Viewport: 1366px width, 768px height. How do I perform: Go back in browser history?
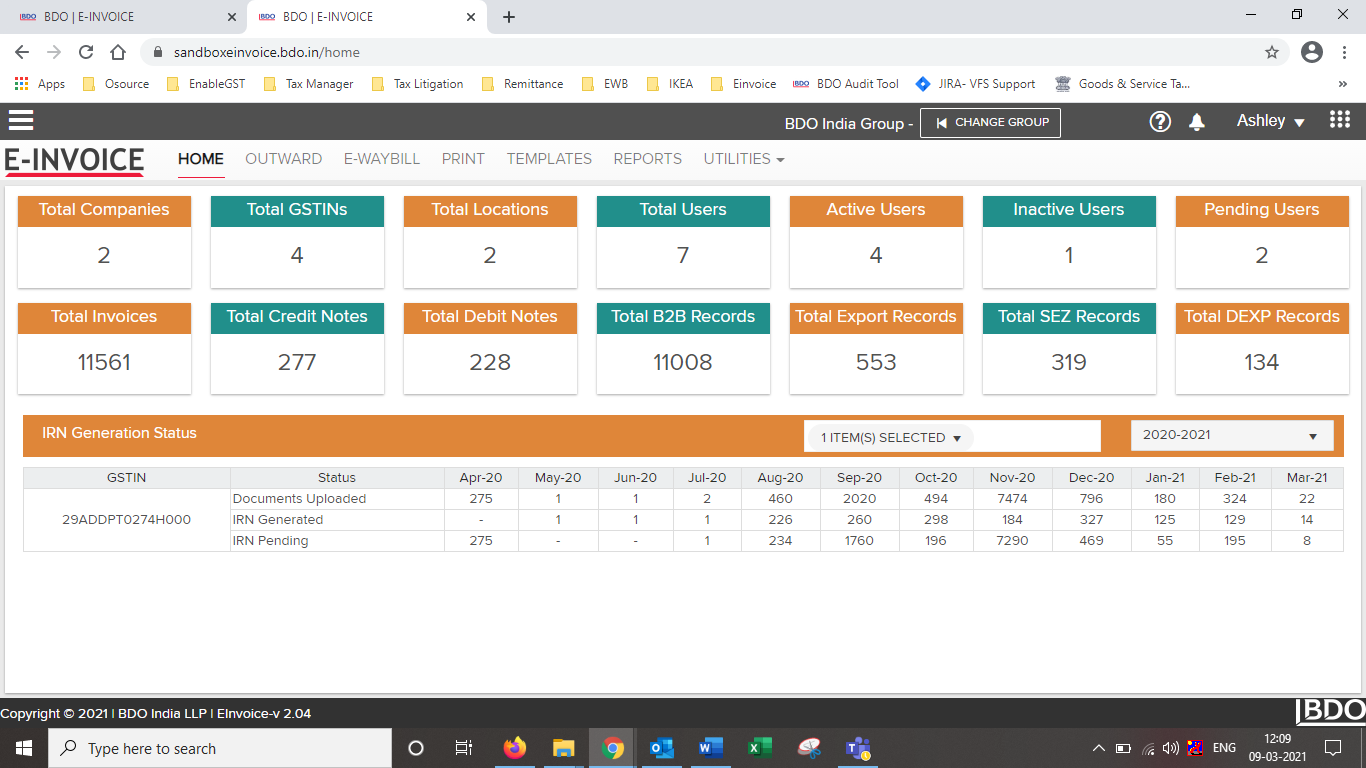[x=22, y=52]
